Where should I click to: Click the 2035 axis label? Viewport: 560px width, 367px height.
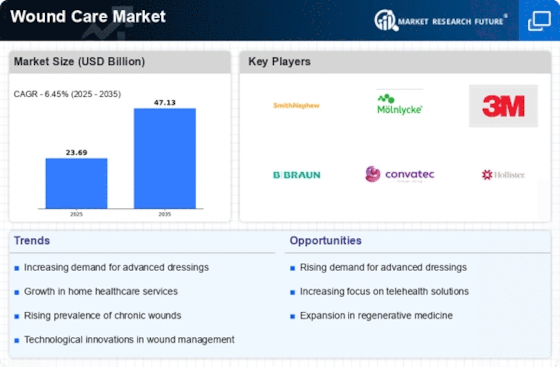[165, 214]
